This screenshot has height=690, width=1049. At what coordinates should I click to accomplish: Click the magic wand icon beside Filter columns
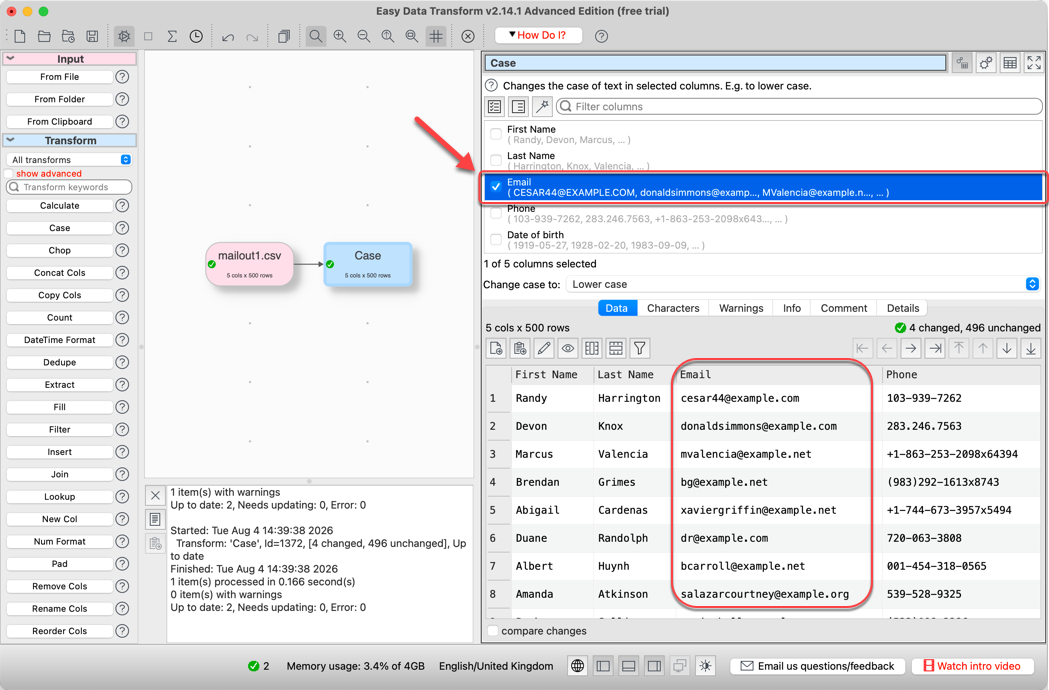click(x=542, y=106)
